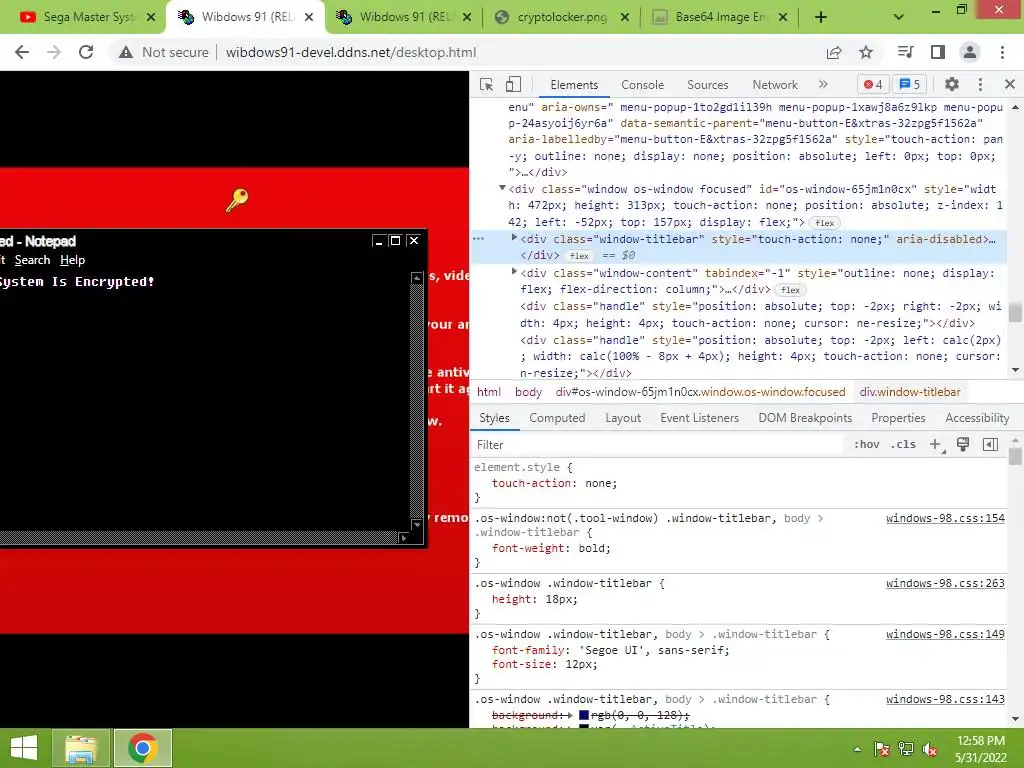Select the body breadcrumb
Viewport: 1024px width, 768px height.
click(528, 392)
